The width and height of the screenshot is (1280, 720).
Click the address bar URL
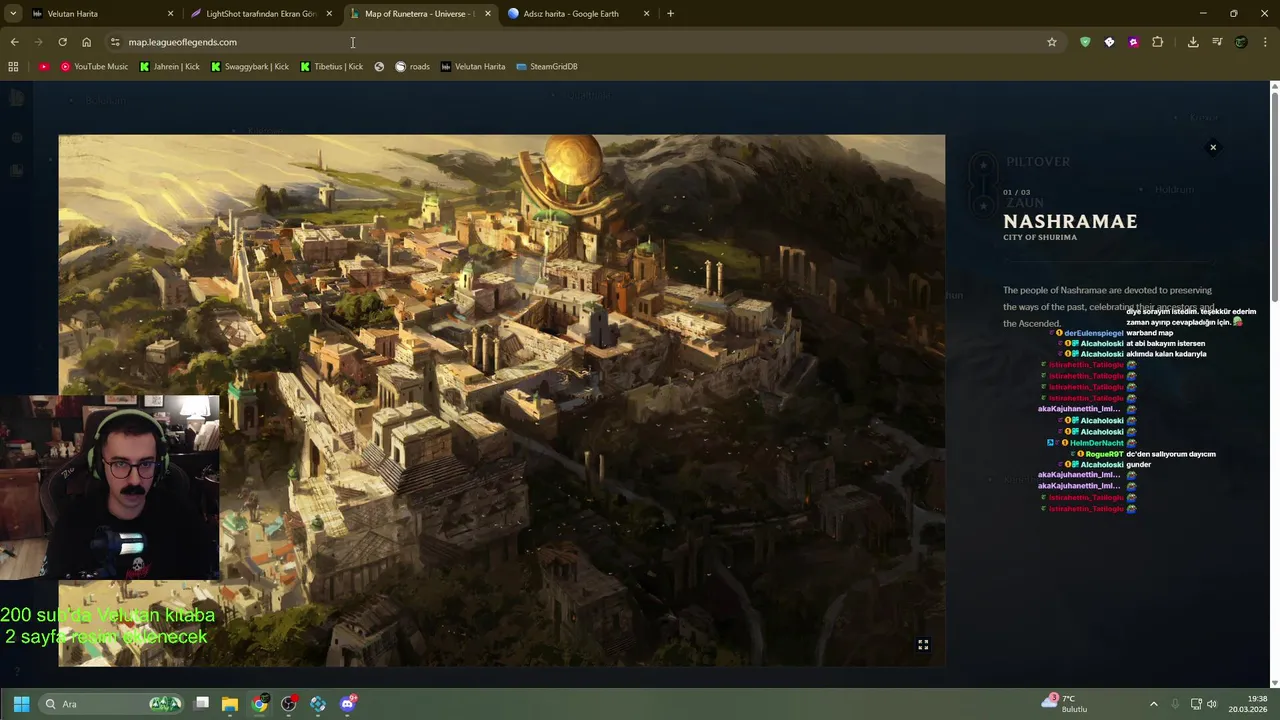click(x=182, y=42)
